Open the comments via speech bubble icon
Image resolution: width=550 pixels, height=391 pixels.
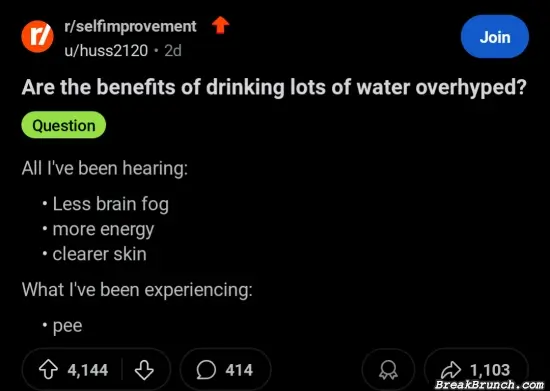[206, 370]
